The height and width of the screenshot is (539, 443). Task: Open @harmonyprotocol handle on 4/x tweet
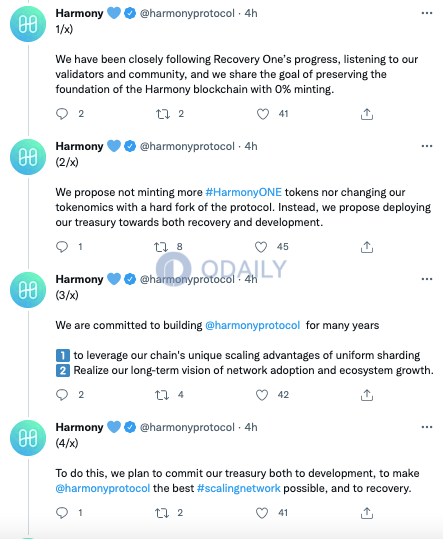tap(187, 427)
